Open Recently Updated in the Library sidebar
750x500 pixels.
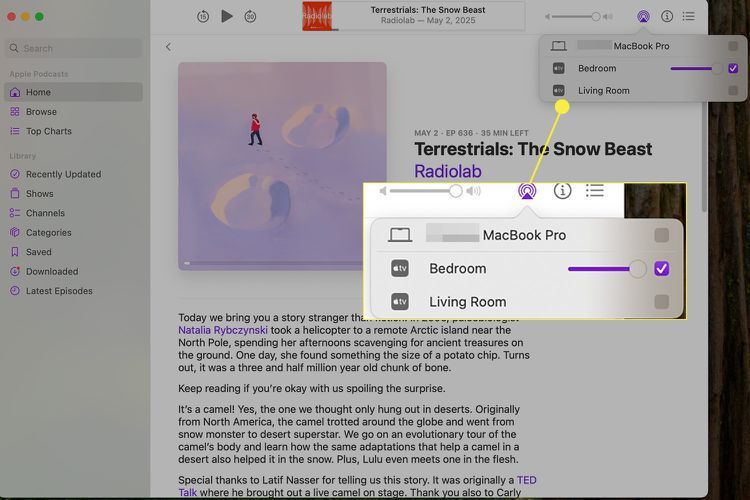(62, 174)
